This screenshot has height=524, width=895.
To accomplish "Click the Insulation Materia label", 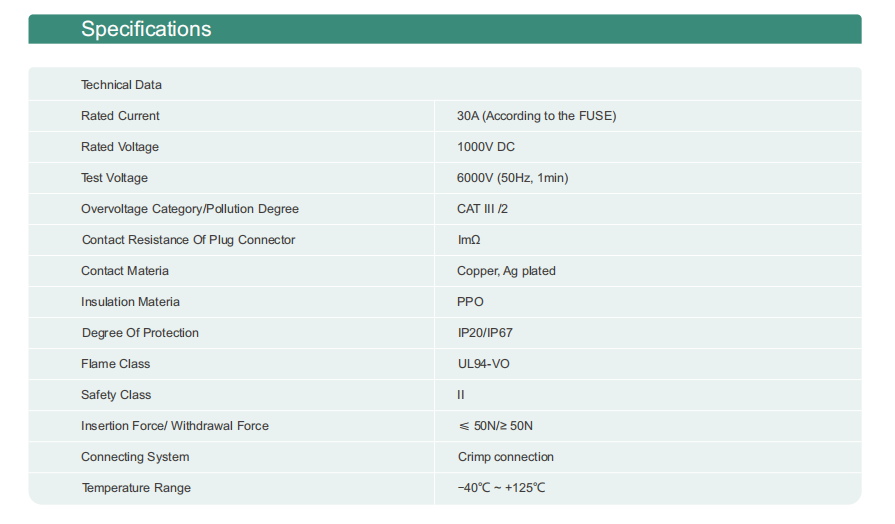I will [130, 302].
